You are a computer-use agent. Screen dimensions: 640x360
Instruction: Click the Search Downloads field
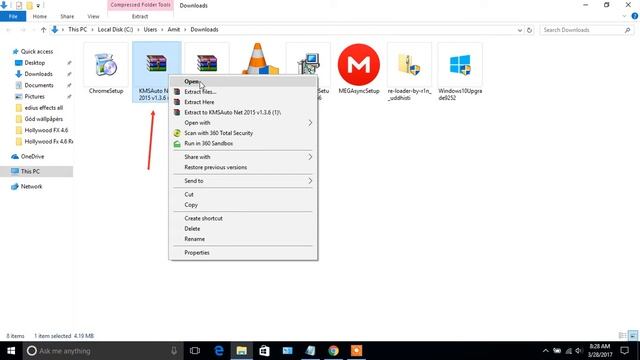pyautogui.click(x=586, y=30)
